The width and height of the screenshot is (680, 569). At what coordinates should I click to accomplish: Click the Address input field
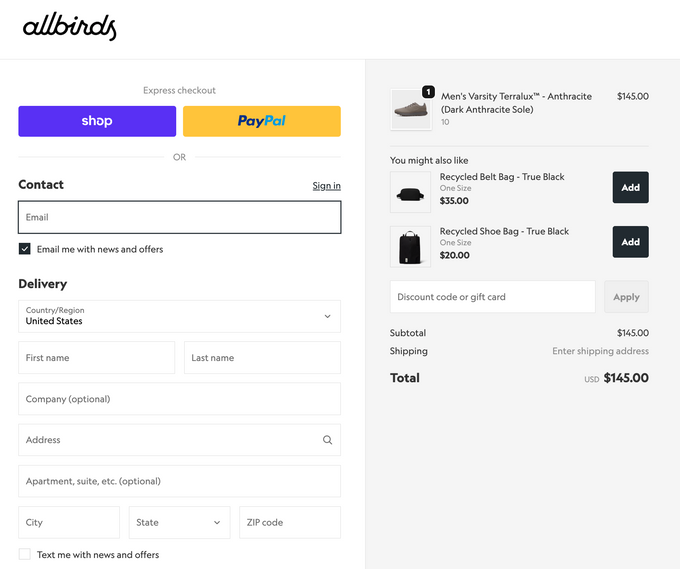pos(180,440)
